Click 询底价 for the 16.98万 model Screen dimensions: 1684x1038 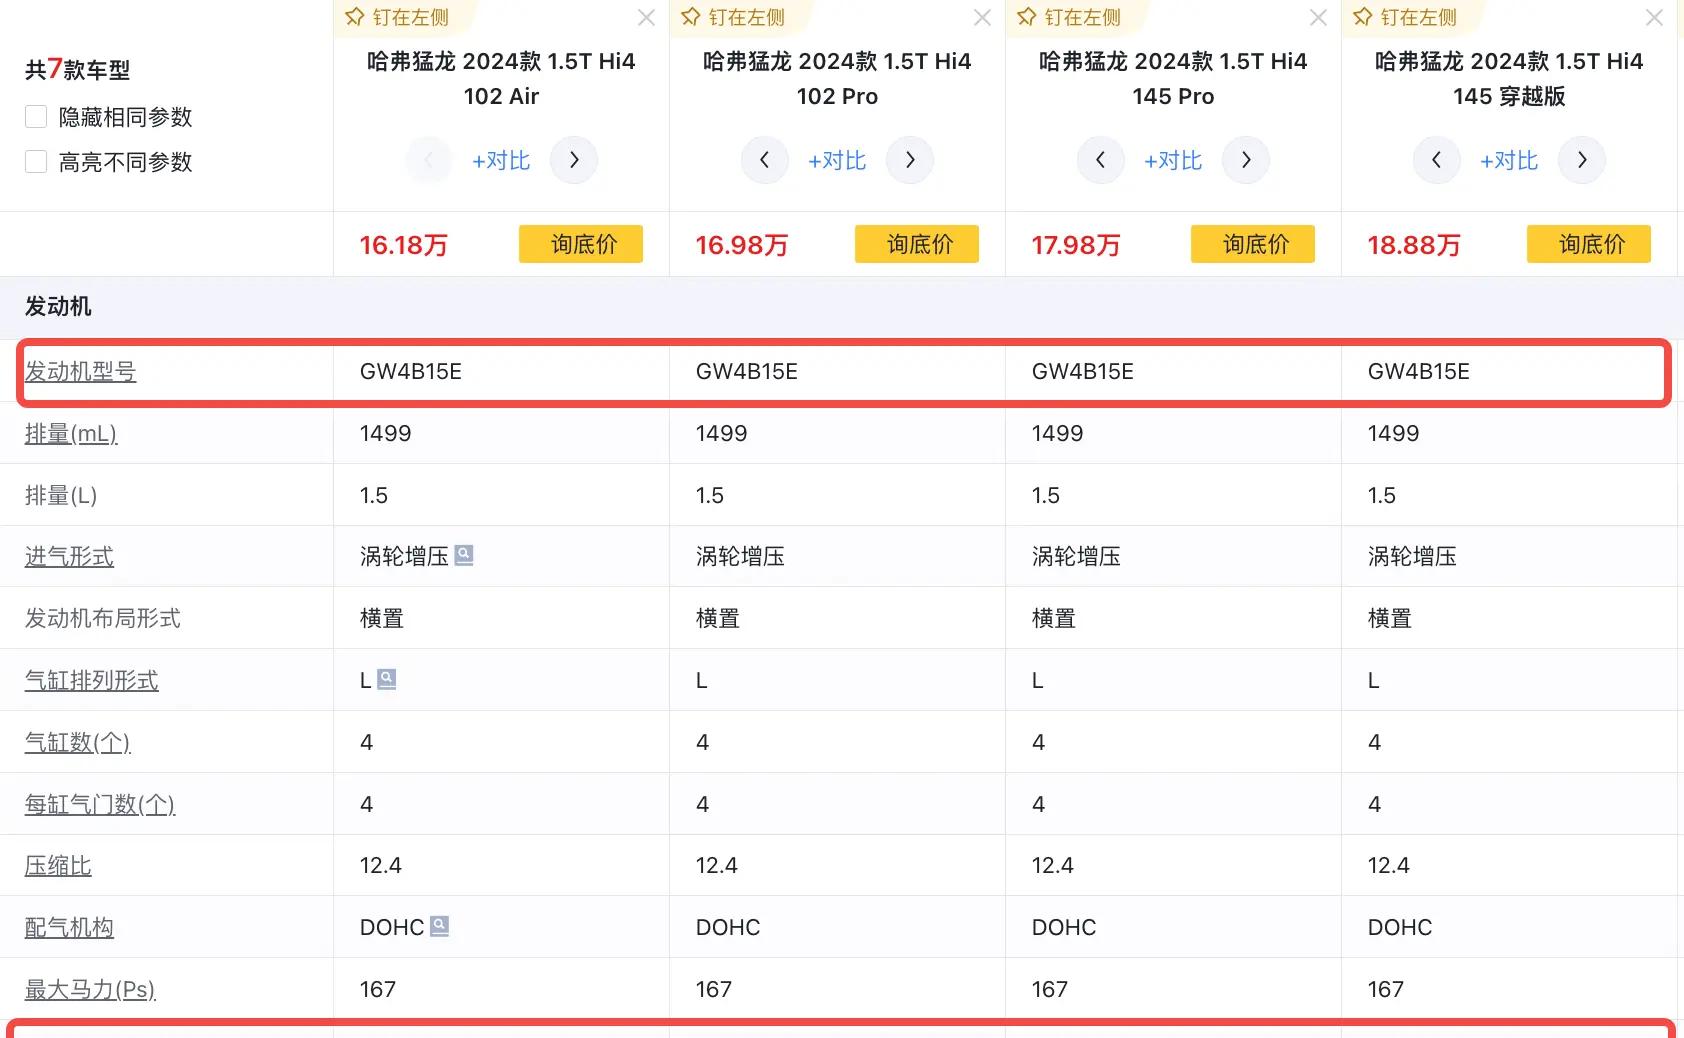(x=917, y=244)
